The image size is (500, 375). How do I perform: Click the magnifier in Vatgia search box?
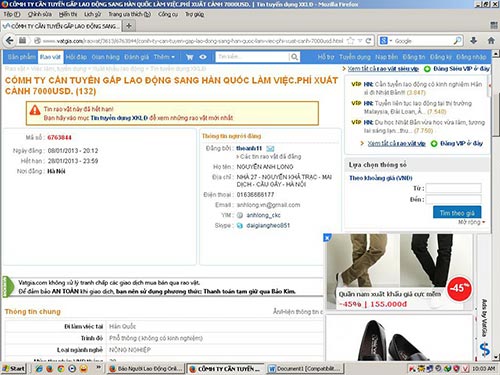(x=294, y=57)
